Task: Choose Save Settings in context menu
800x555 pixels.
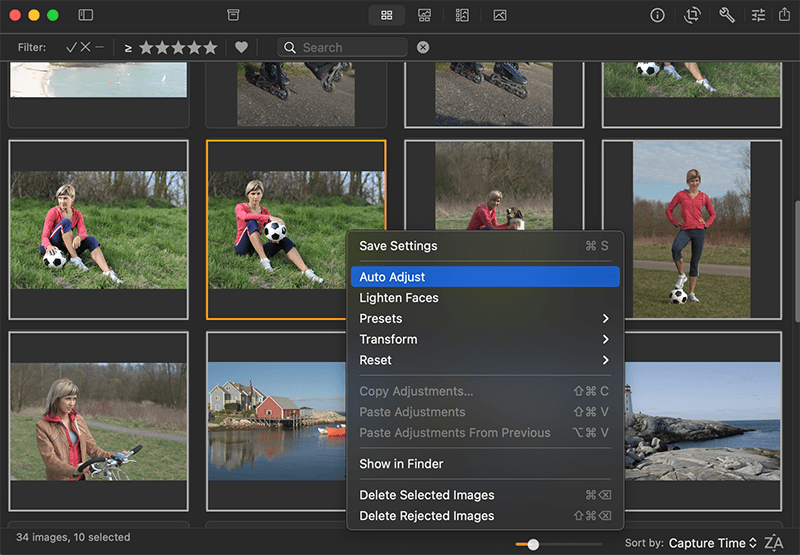Action: [x=485, y=246]
